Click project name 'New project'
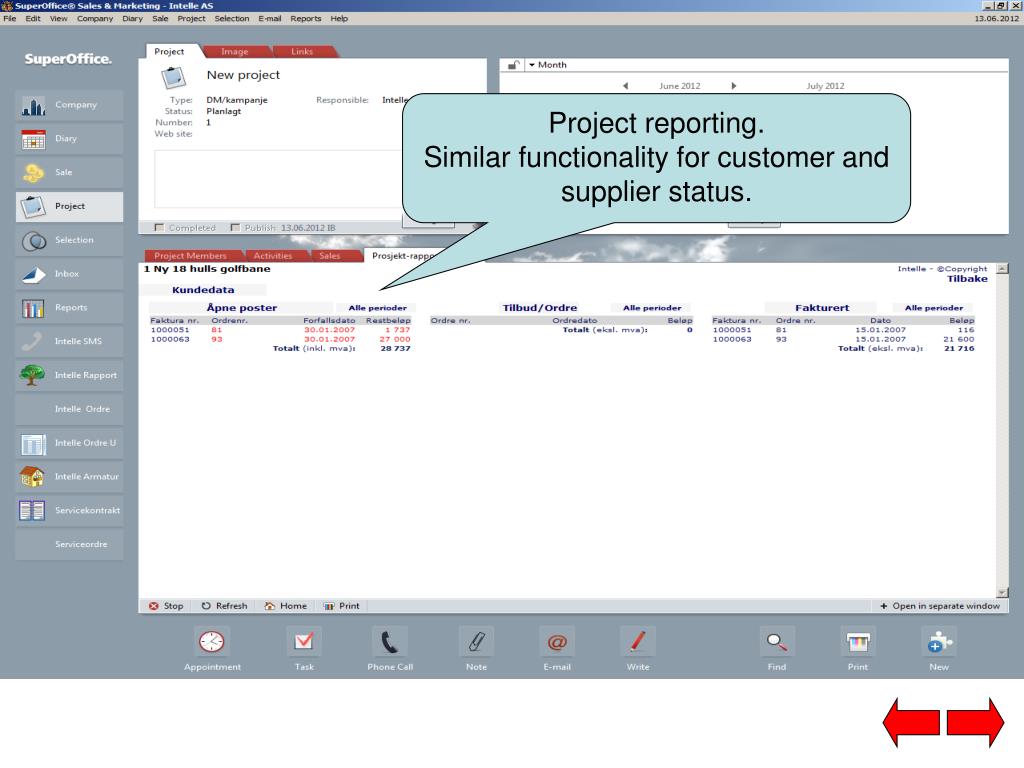Viewport: 1024px width, 768px height. point(243,75)
